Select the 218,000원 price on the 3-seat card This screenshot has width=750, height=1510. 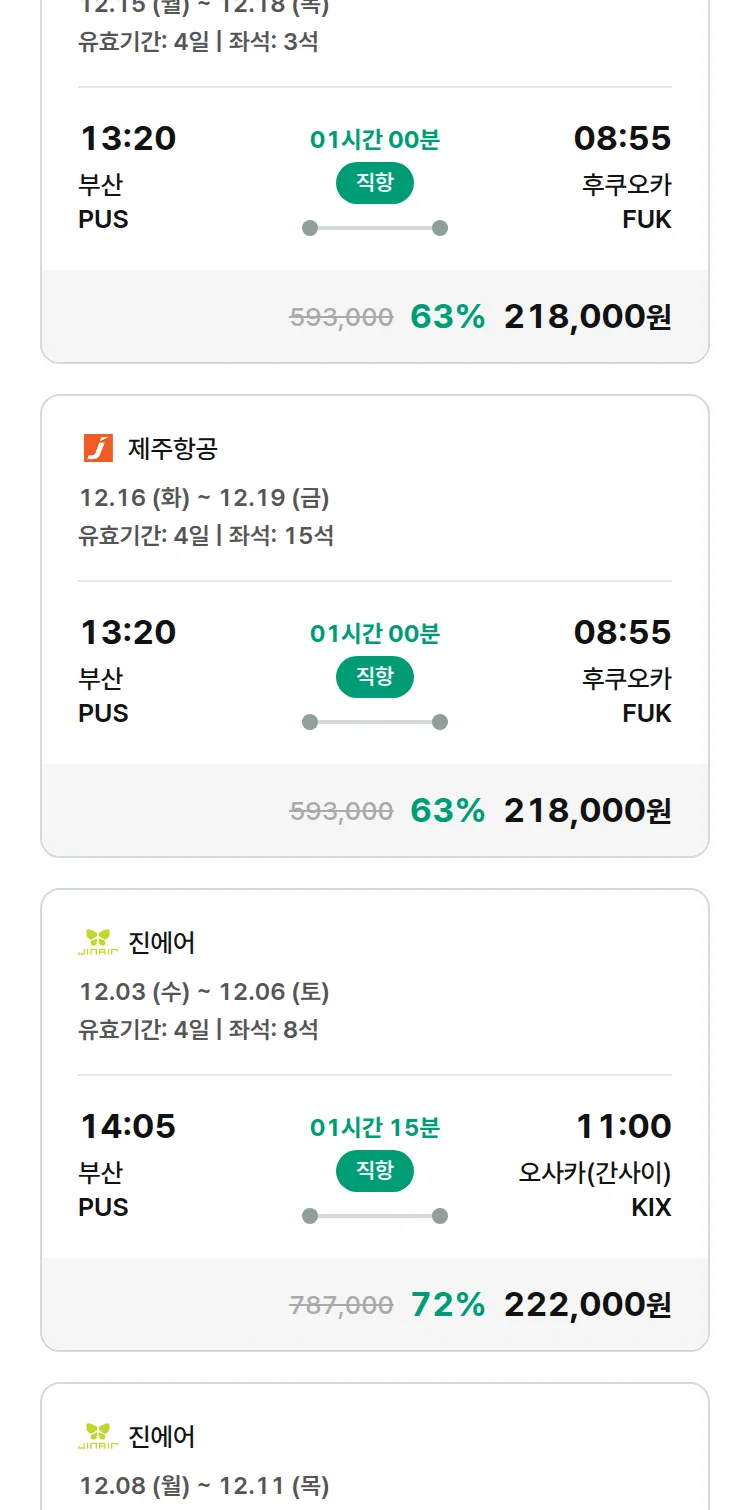(587, 316)
